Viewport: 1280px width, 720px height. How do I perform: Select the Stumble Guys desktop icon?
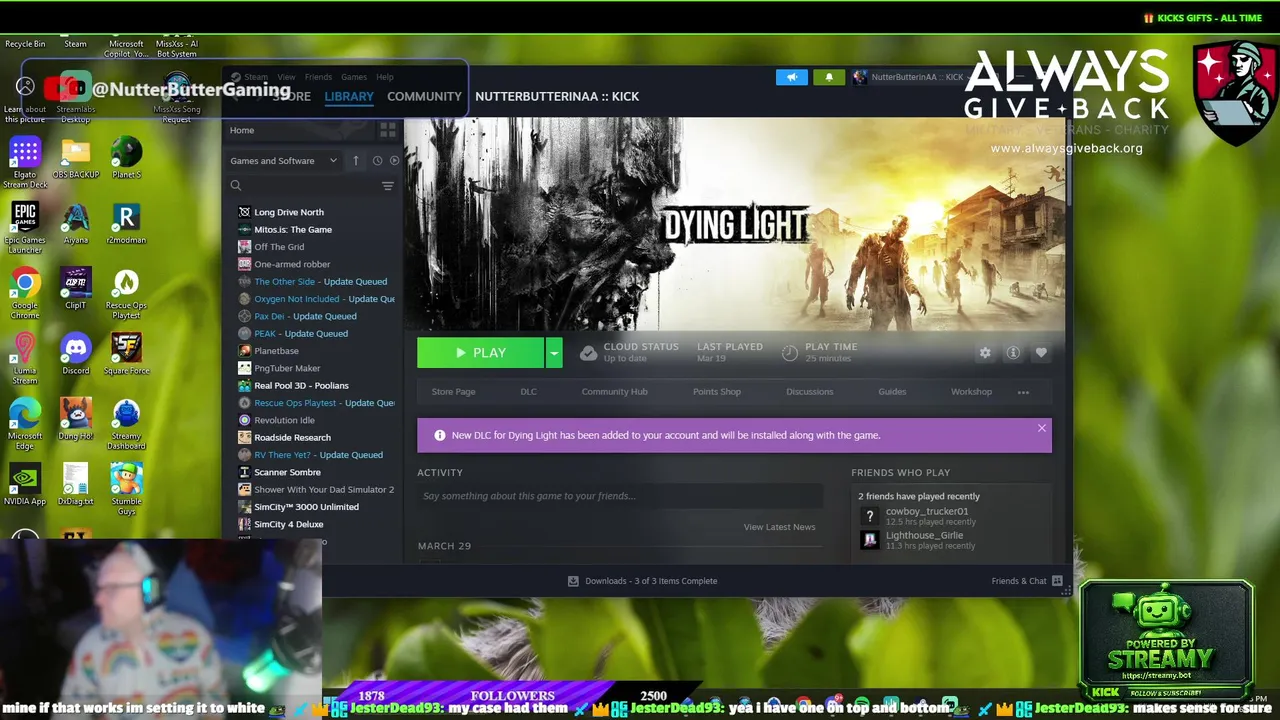126,488
